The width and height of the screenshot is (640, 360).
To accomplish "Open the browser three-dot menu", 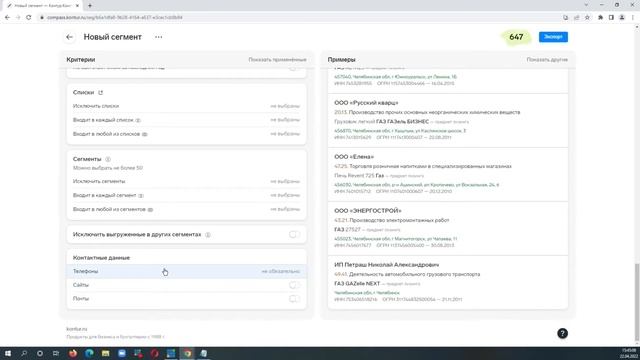I will [633, 18].
